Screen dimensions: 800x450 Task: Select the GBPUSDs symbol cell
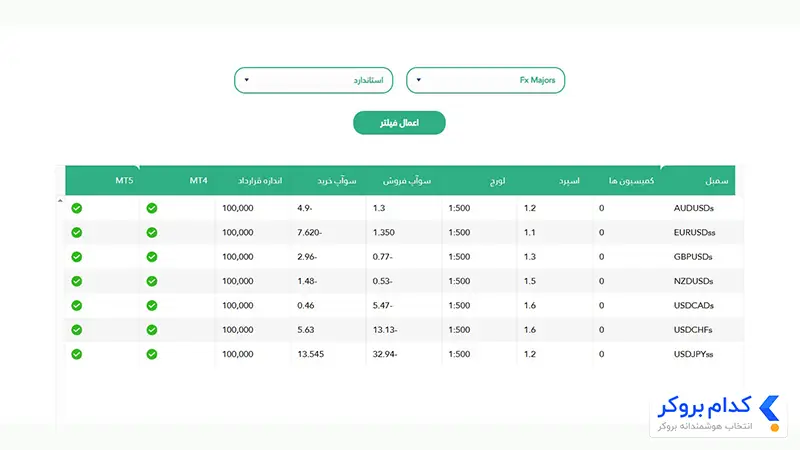tap(693, 257)
